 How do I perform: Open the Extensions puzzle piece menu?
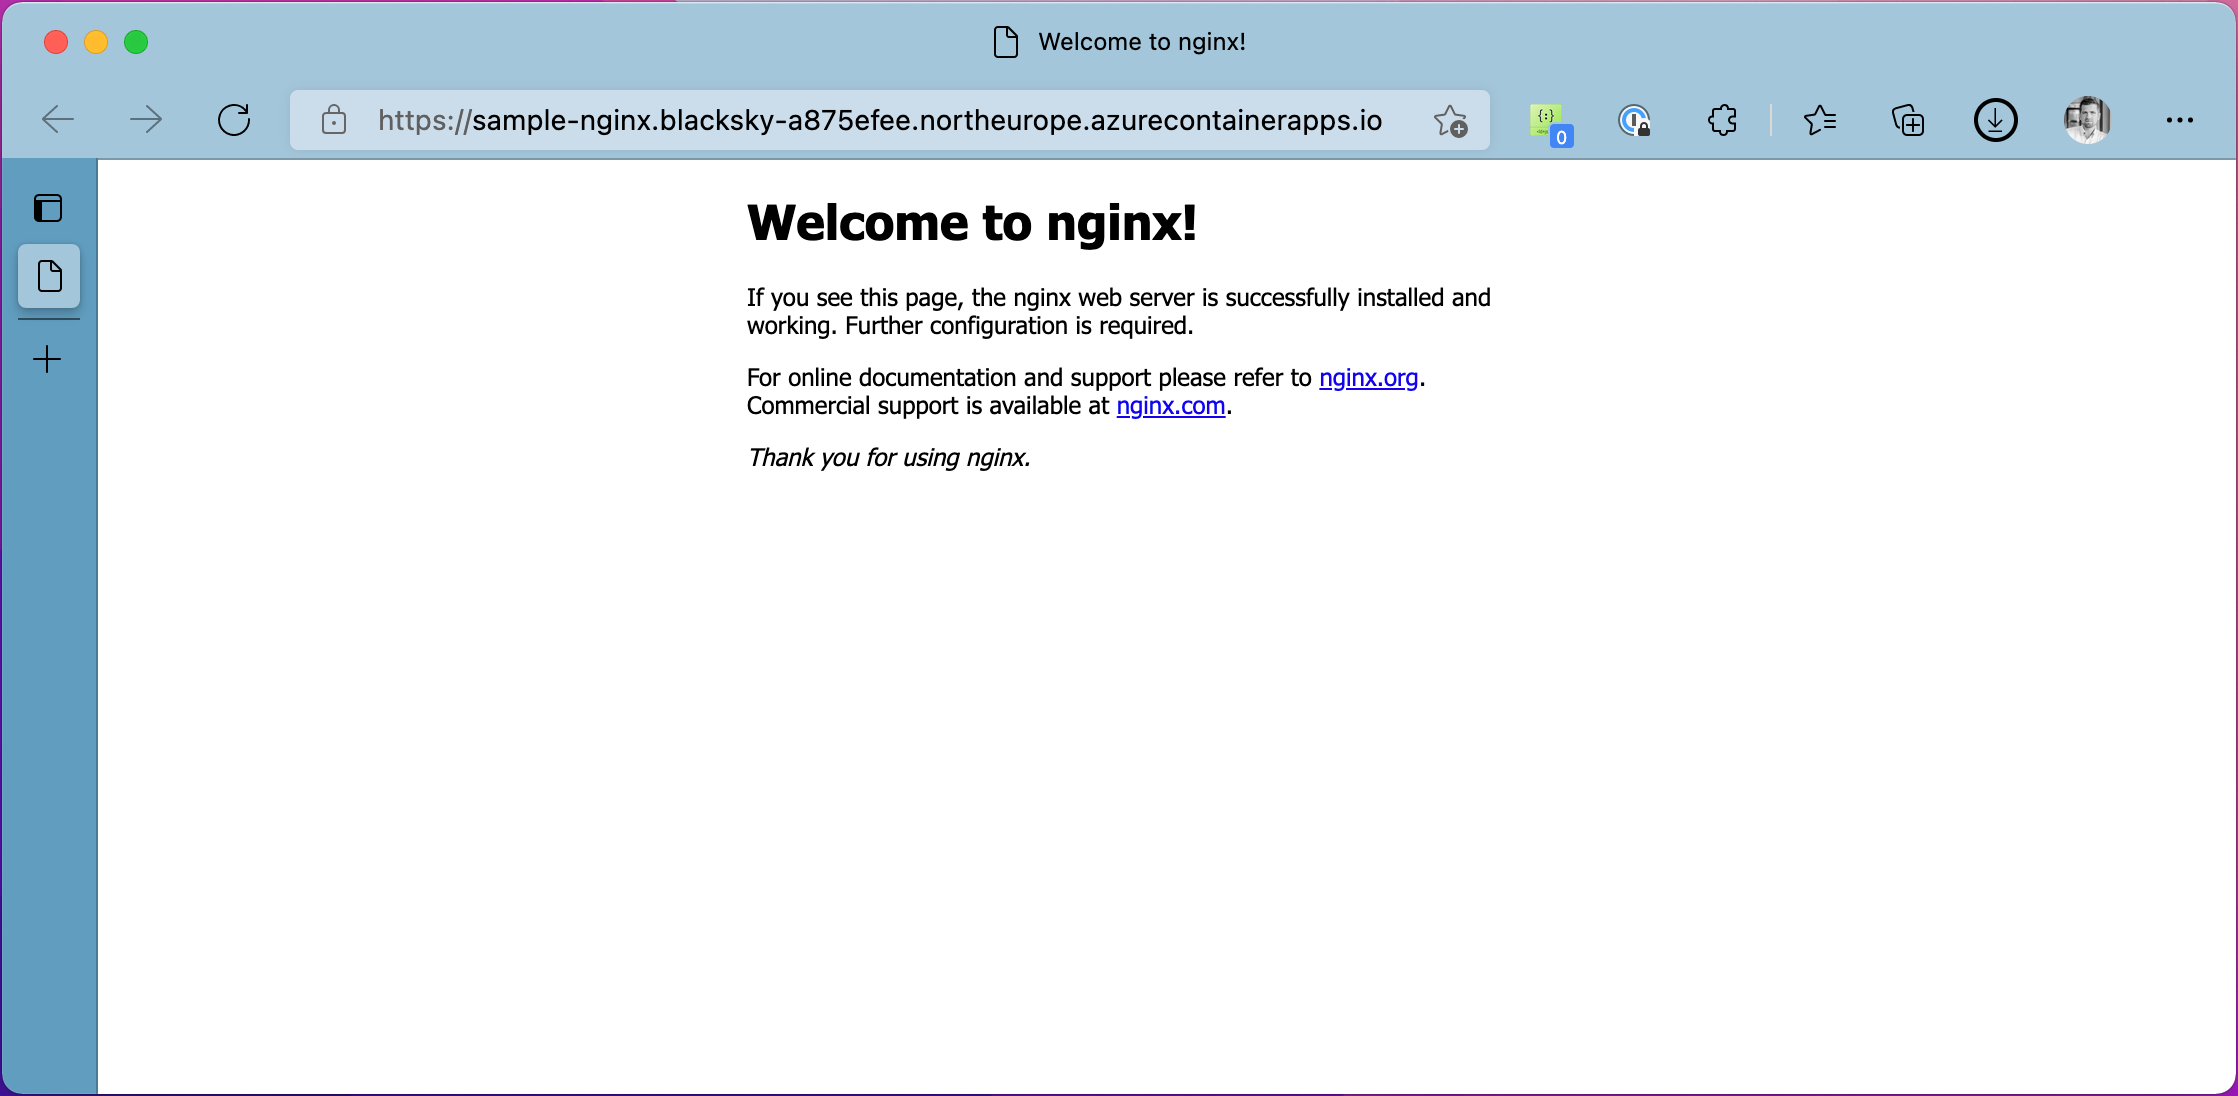click(1722, 120)
